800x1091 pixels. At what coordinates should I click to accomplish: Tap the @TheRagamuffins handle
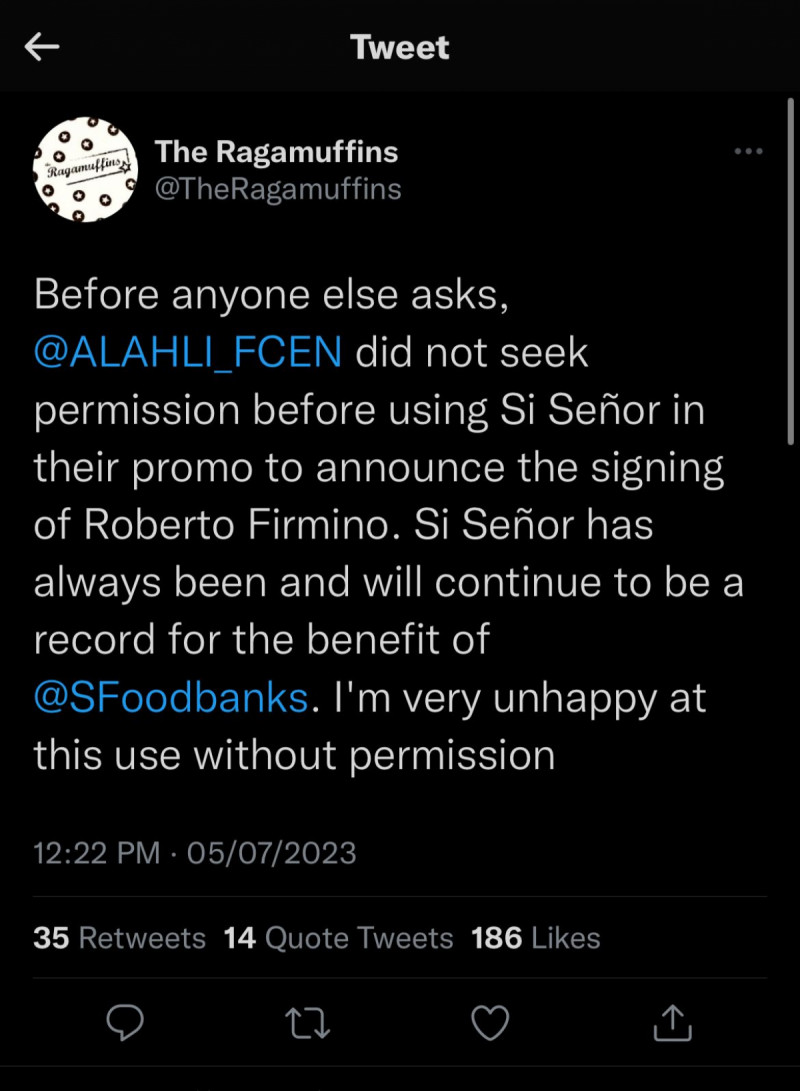tap(278, 188)
